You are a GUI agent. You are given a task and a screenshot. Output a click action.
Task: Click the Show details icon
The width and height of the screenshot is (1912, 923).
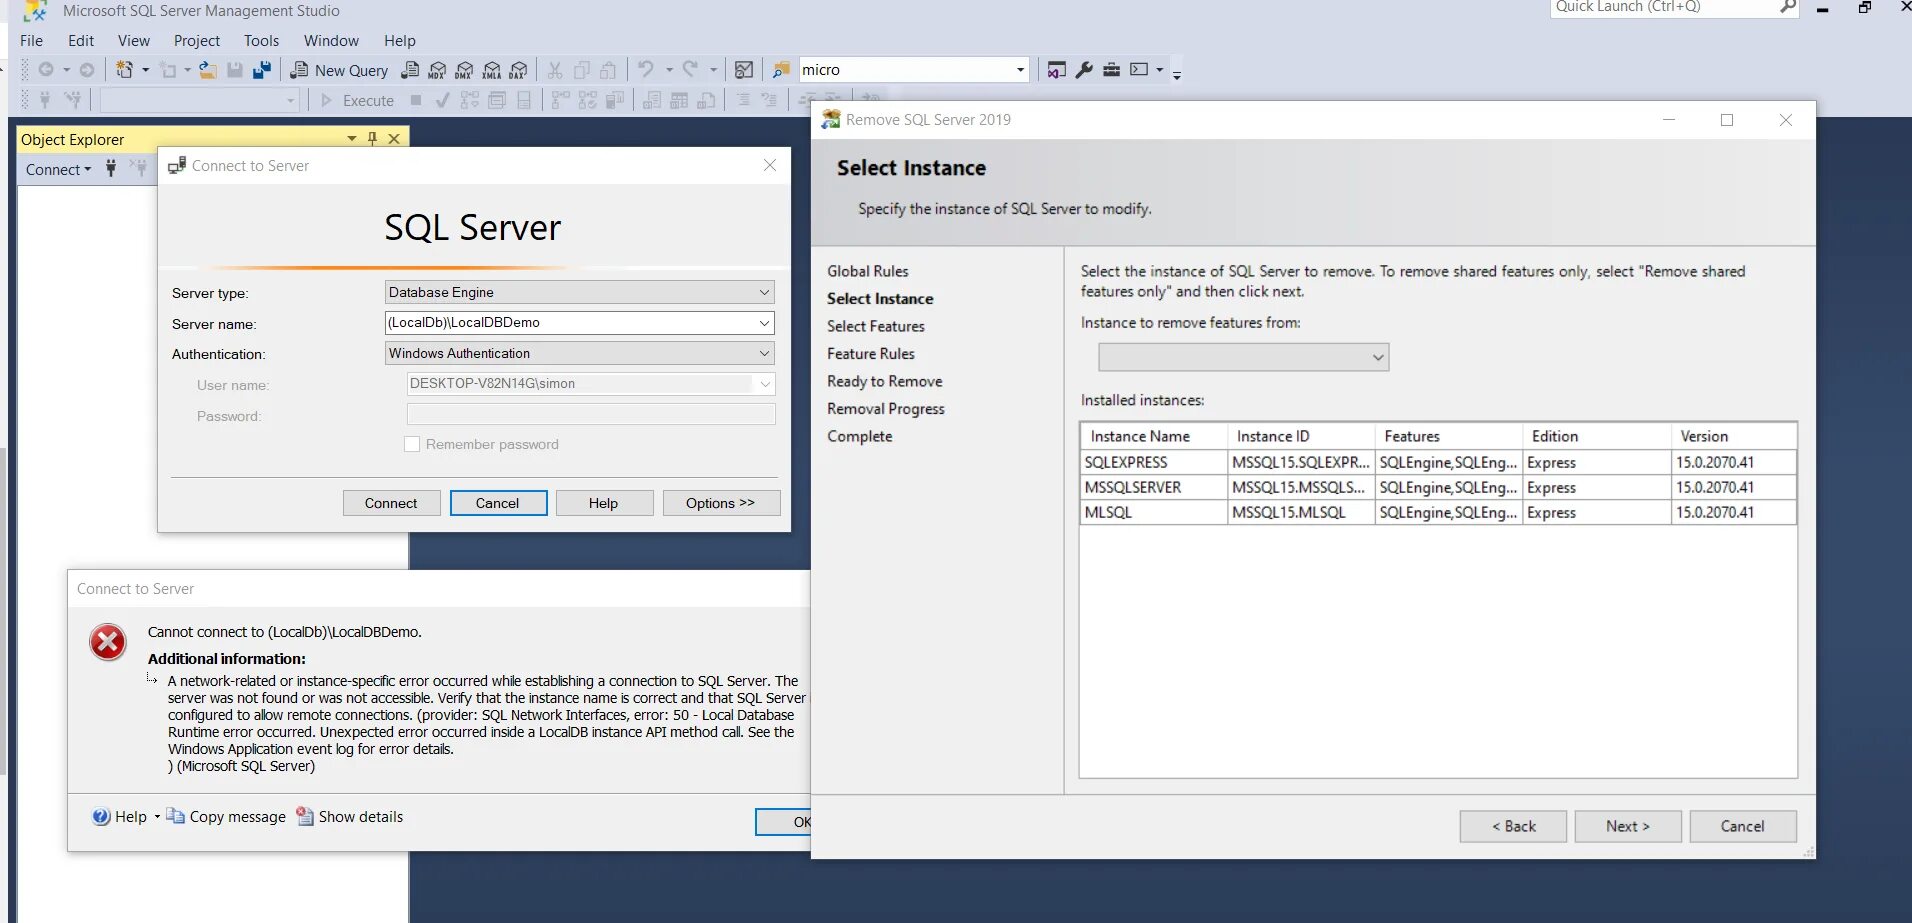click(305, 817)
